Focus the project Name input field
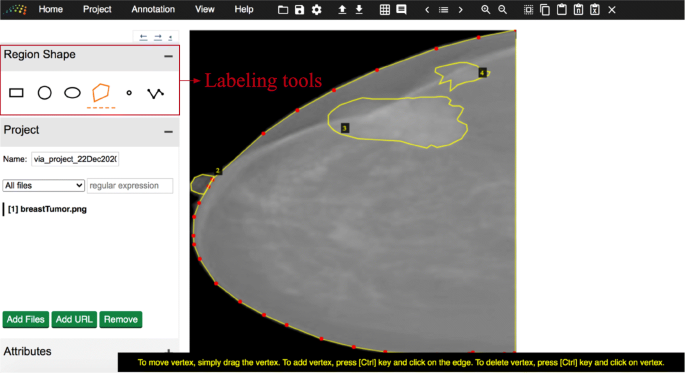685x373 pixels. [x=75, y=159]
